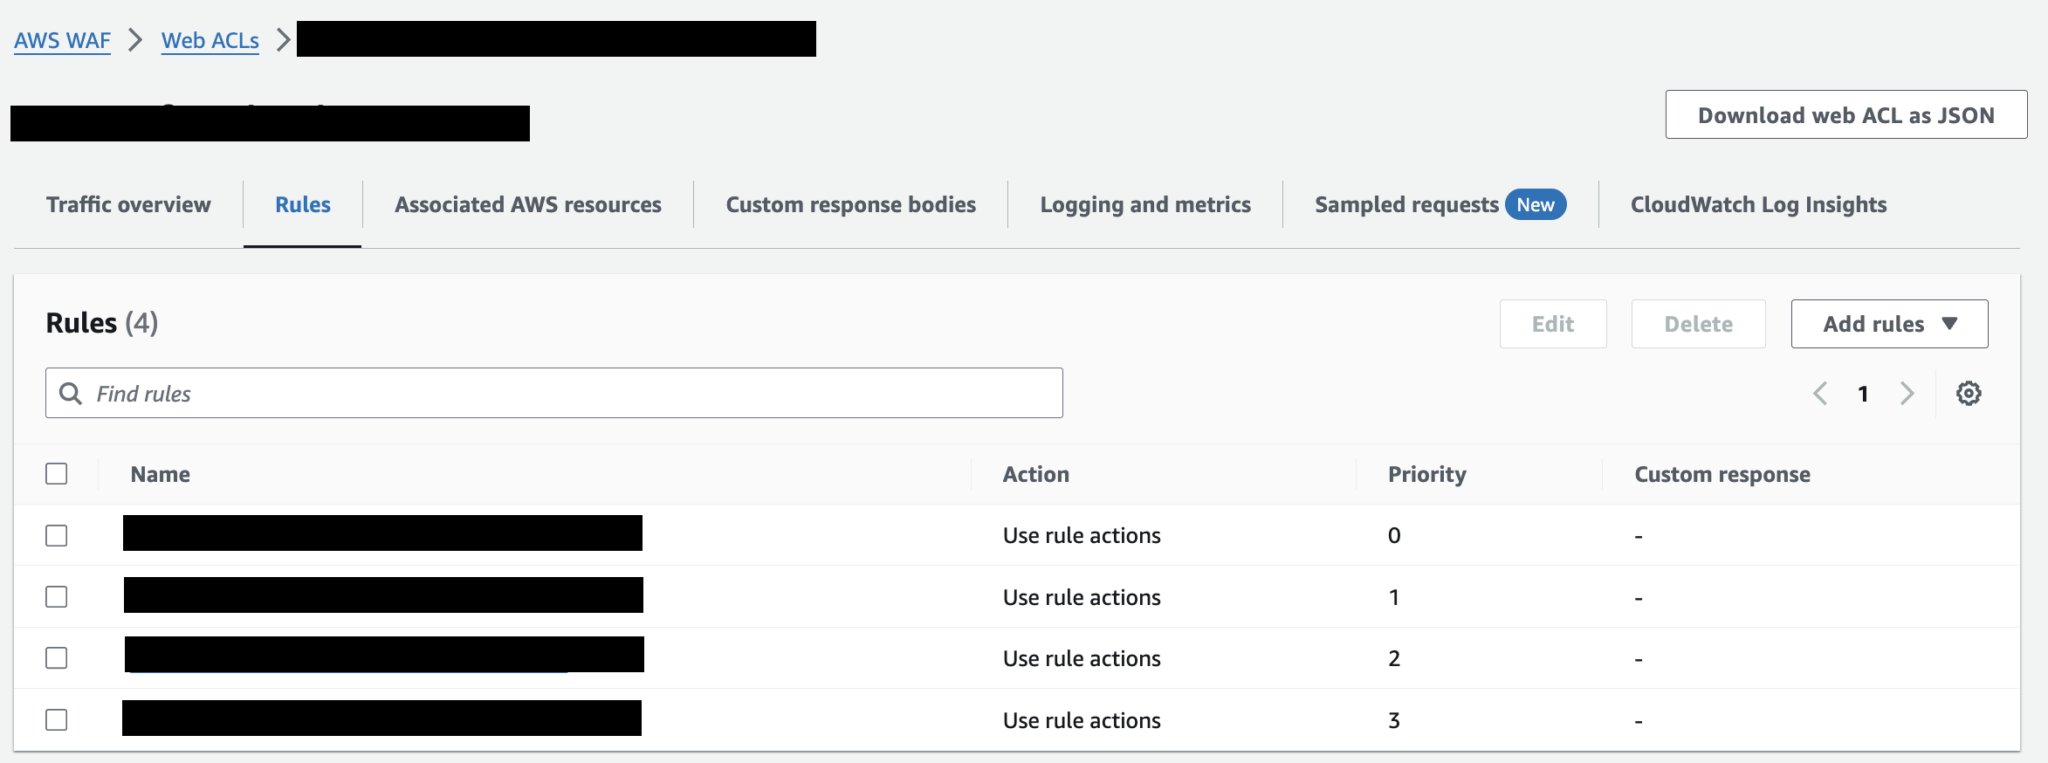Click the breadcrumb chevron after AWS WAF
The image size is (2048, 763).
[x=136, y=40]
